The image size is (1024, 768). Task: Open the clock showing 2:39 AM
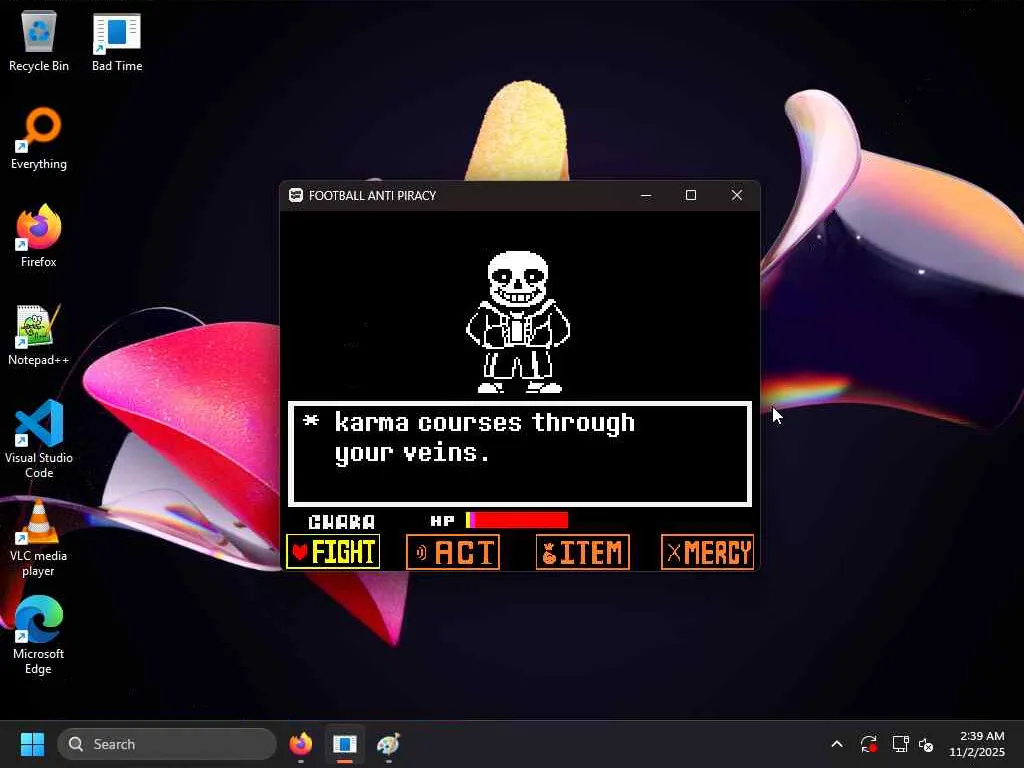[x=978, y=744]
